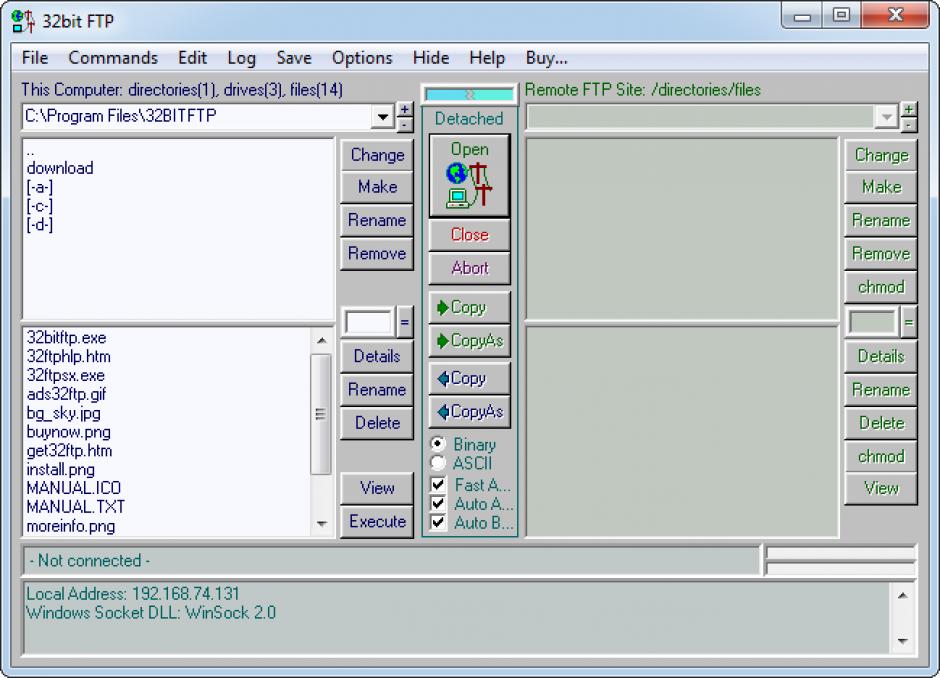
Task: Open the Save menu
Action: (294, 58)
